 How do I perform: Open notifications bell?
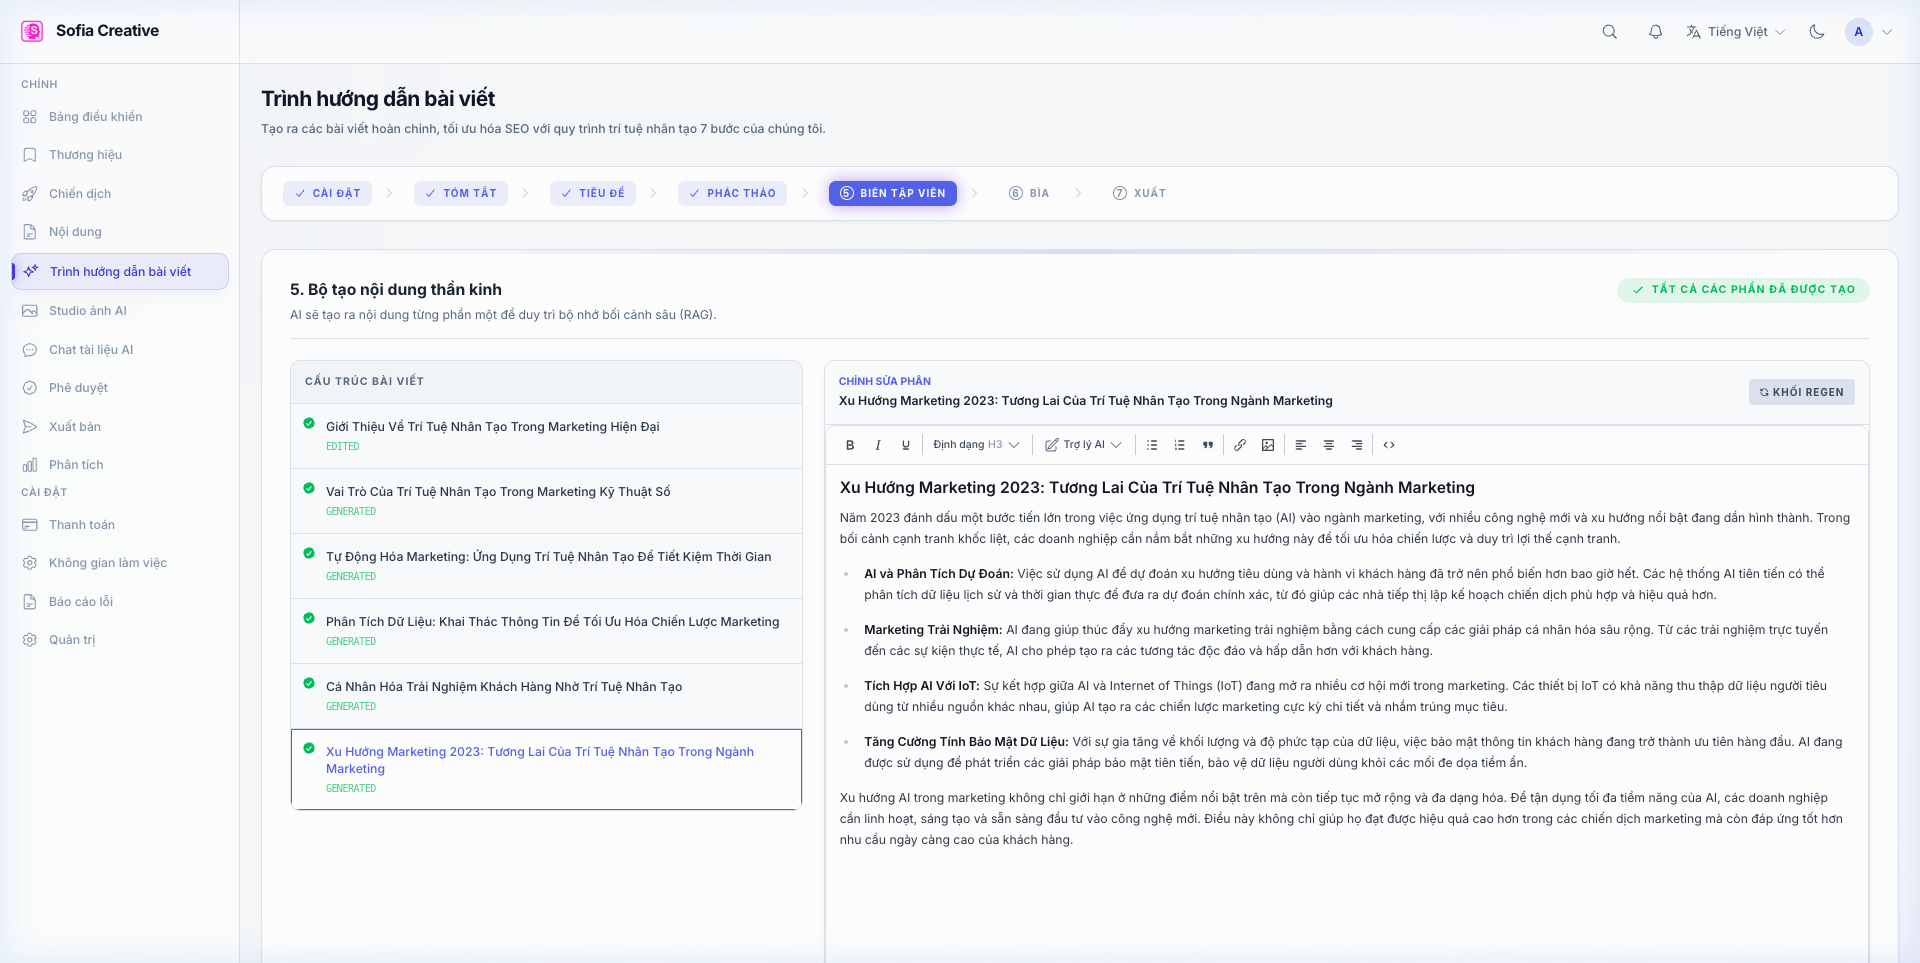1655,31
